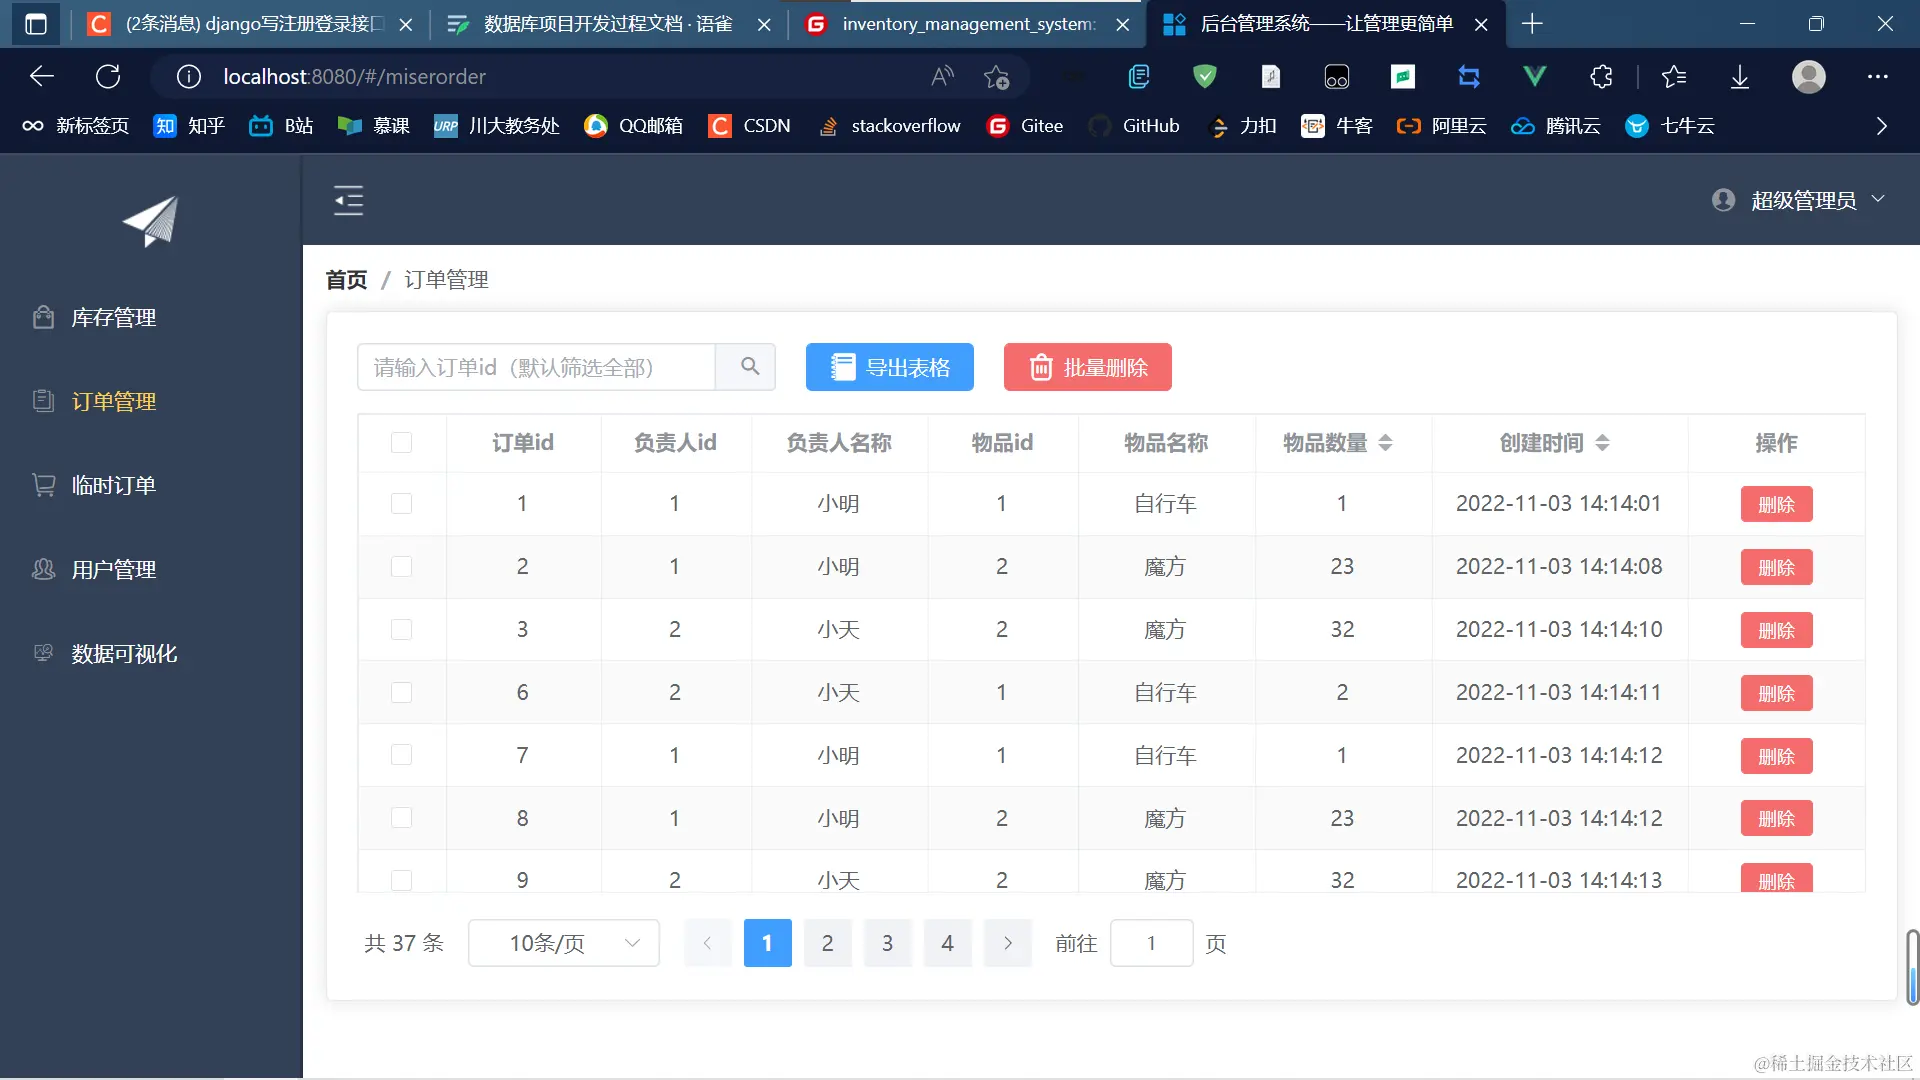Open the stackoverflow bookmark
Screen dimensions: 1920x1080
coord(889,126)
